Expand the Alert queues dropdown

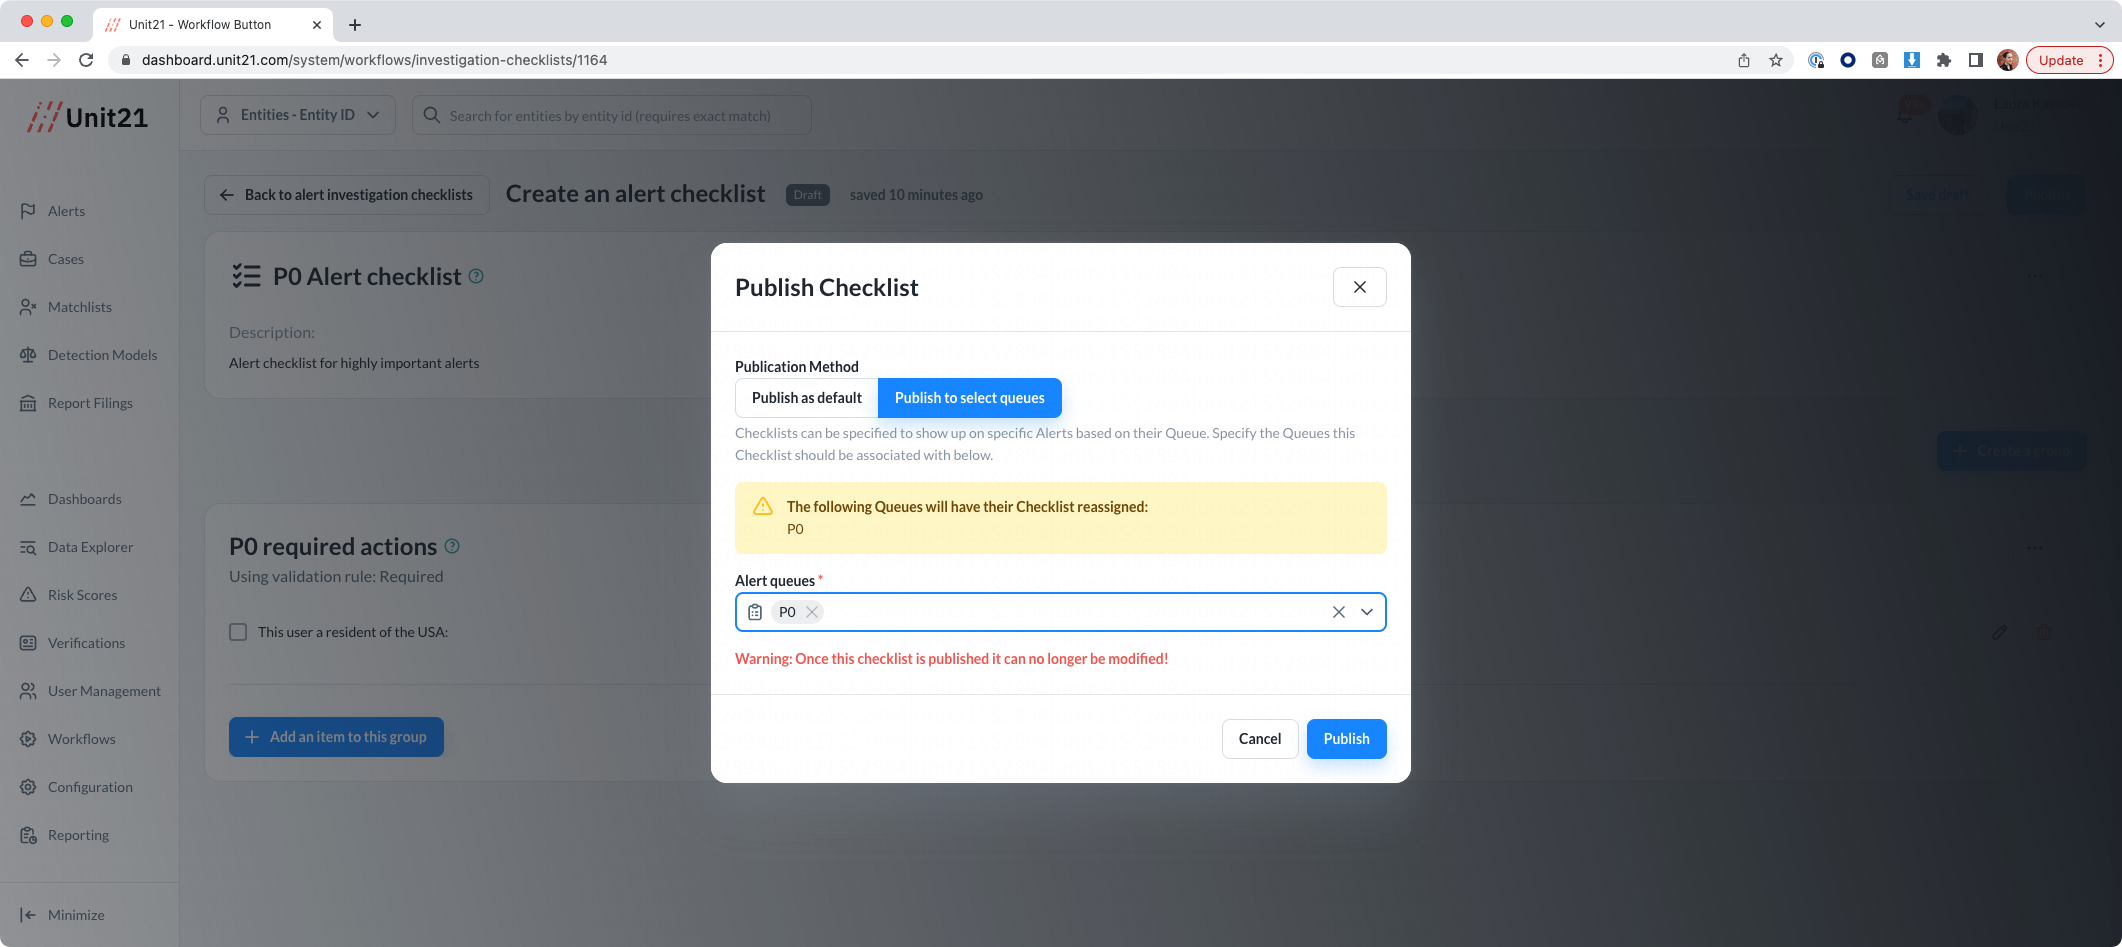pos(1367,612)
